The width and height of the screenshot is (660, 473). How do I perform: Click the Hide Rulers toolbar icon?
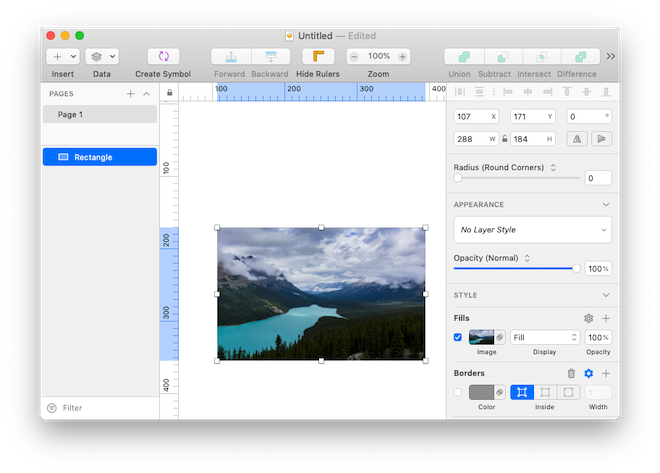pos(318,57)
